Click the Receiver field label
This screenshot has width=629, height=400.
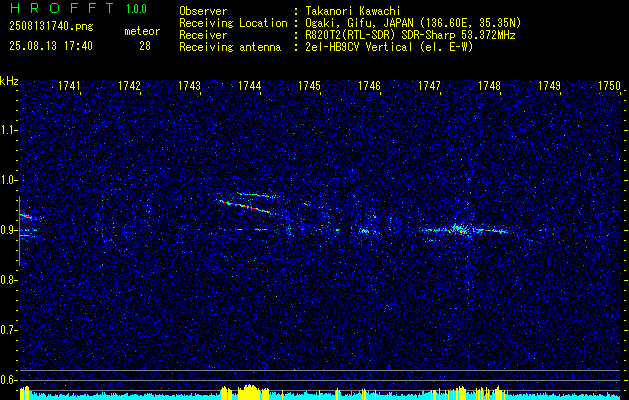pos(203,35)
